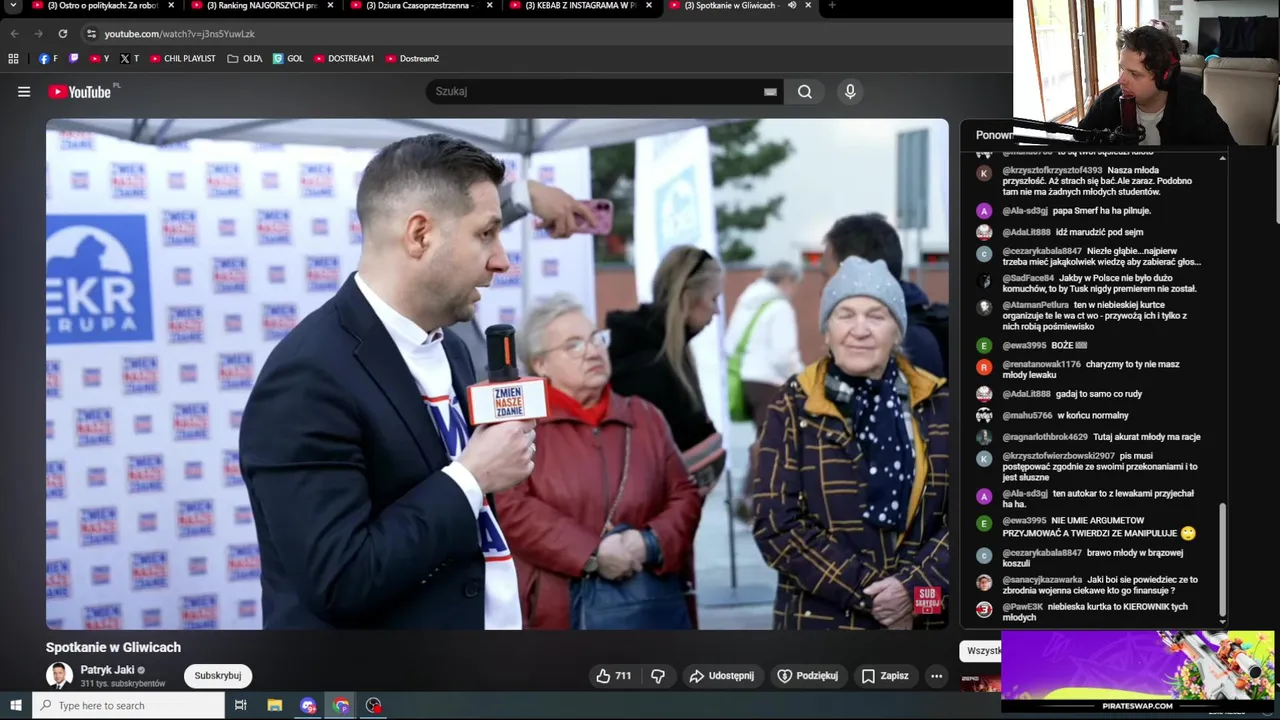The image size is (1280, 720).
Task: Reload the page with the refresh icon
Action: [63, 33]
